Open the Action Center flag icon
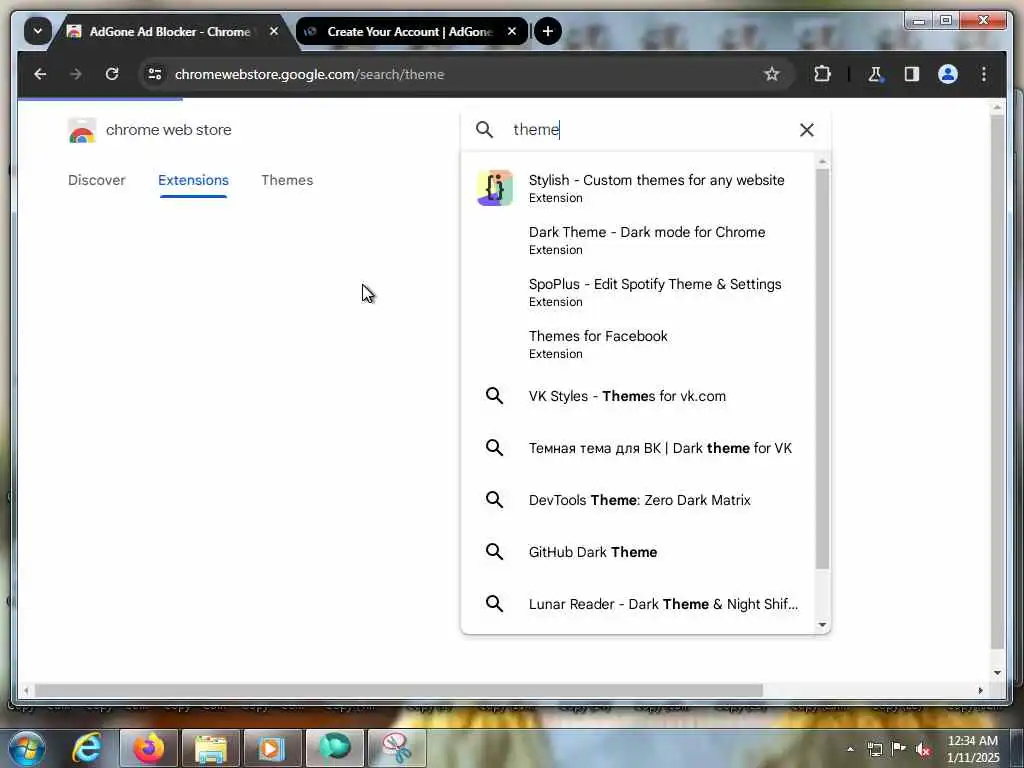 [899, 749]
